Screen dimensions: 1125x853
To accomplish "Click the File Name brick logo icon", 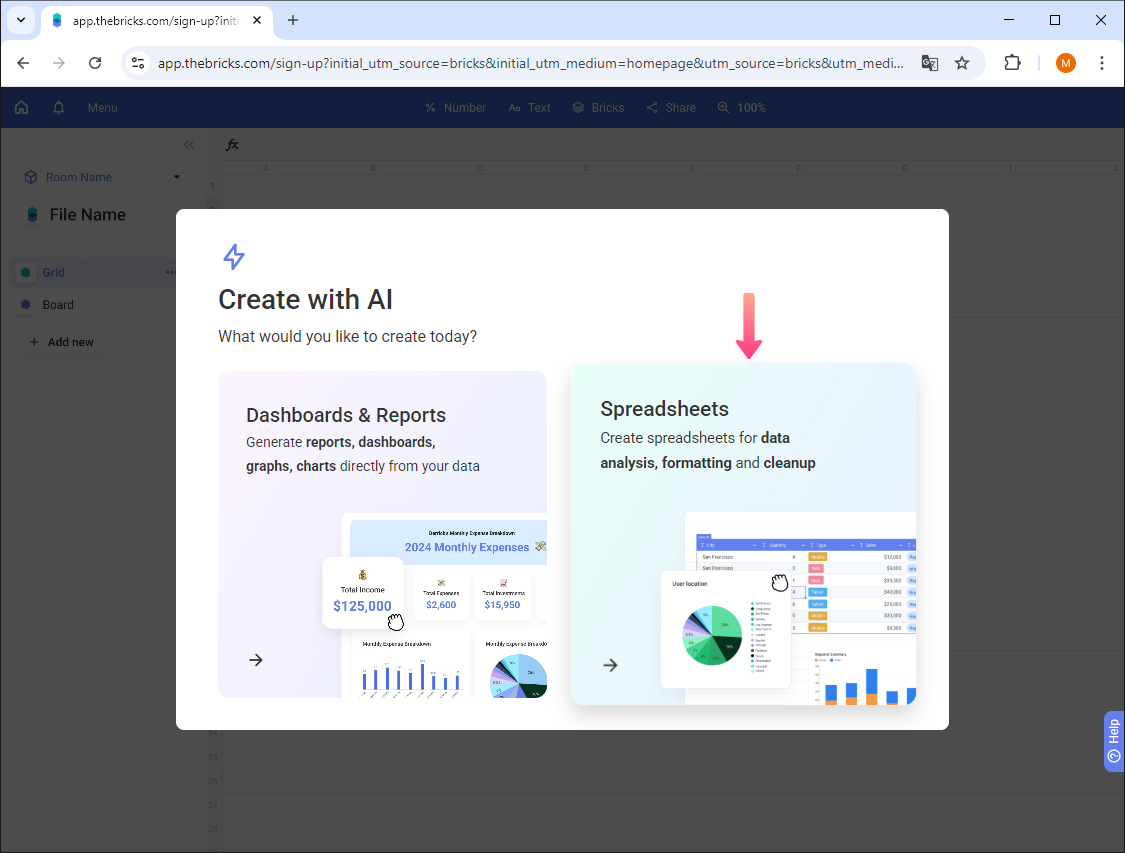I will click(x=32, y=215).
